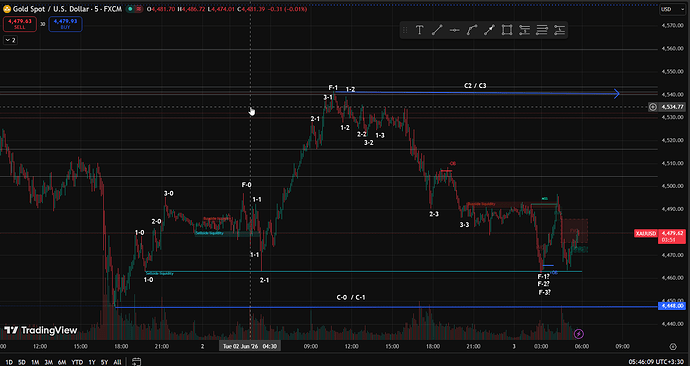Image resolution: width=690 pixels, height=366 pixels.
Task: Grab the favorites toolbar drag handle
Action: tap(405, 30)
